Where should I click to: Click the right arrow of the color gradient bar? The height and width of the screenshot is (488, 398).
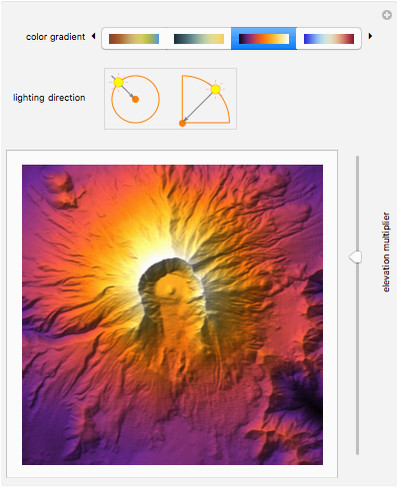tap(370, 36)
